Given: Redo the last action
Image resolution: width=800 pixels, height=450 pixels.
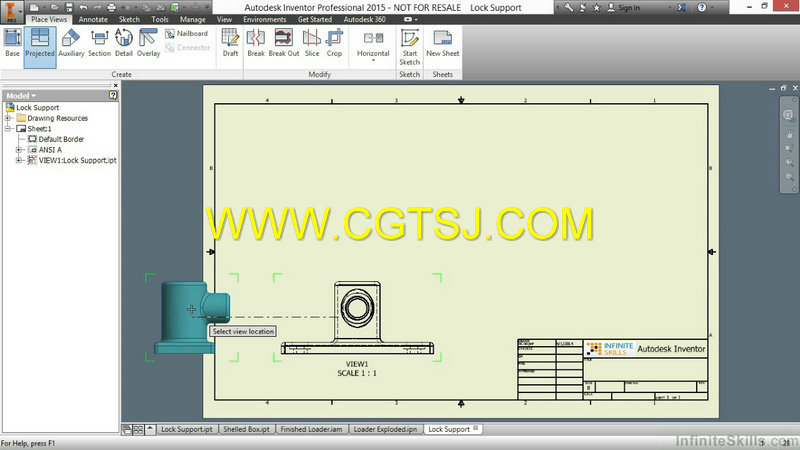Looking at the screenshot, I should click(97, 7).
